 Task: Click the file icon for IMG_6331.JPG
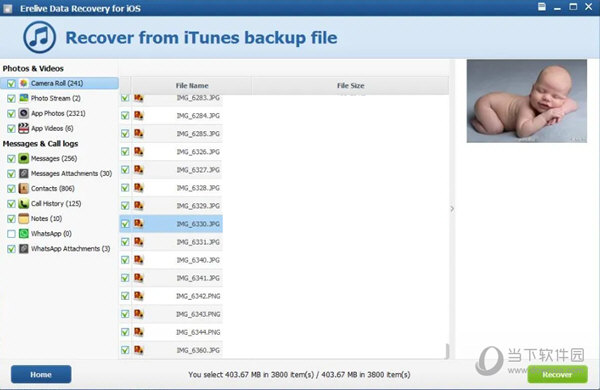pyautogui.click(x=139, y=242)
